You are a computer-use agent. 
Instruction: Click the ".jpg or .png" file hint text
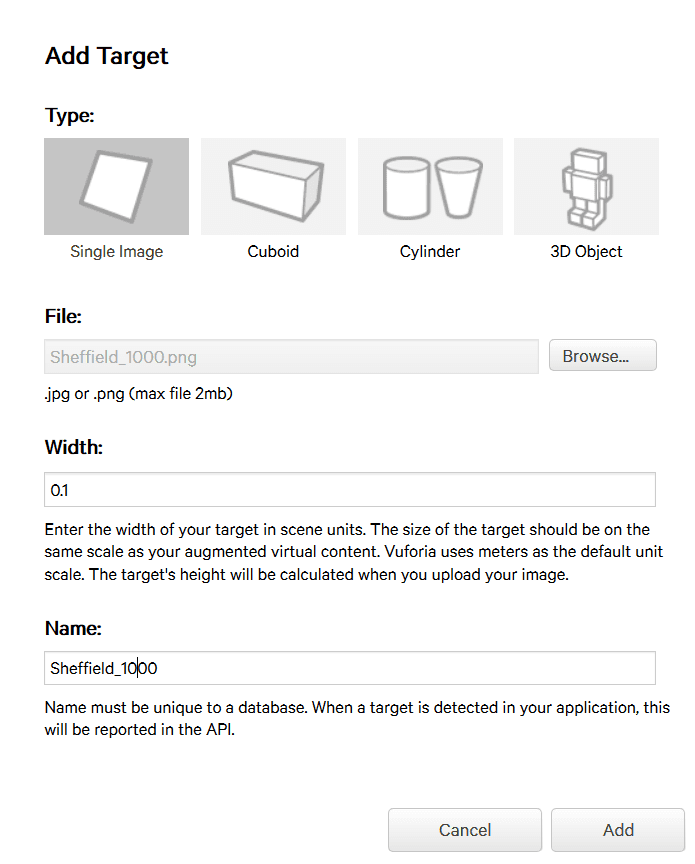(x=138, y=394)
